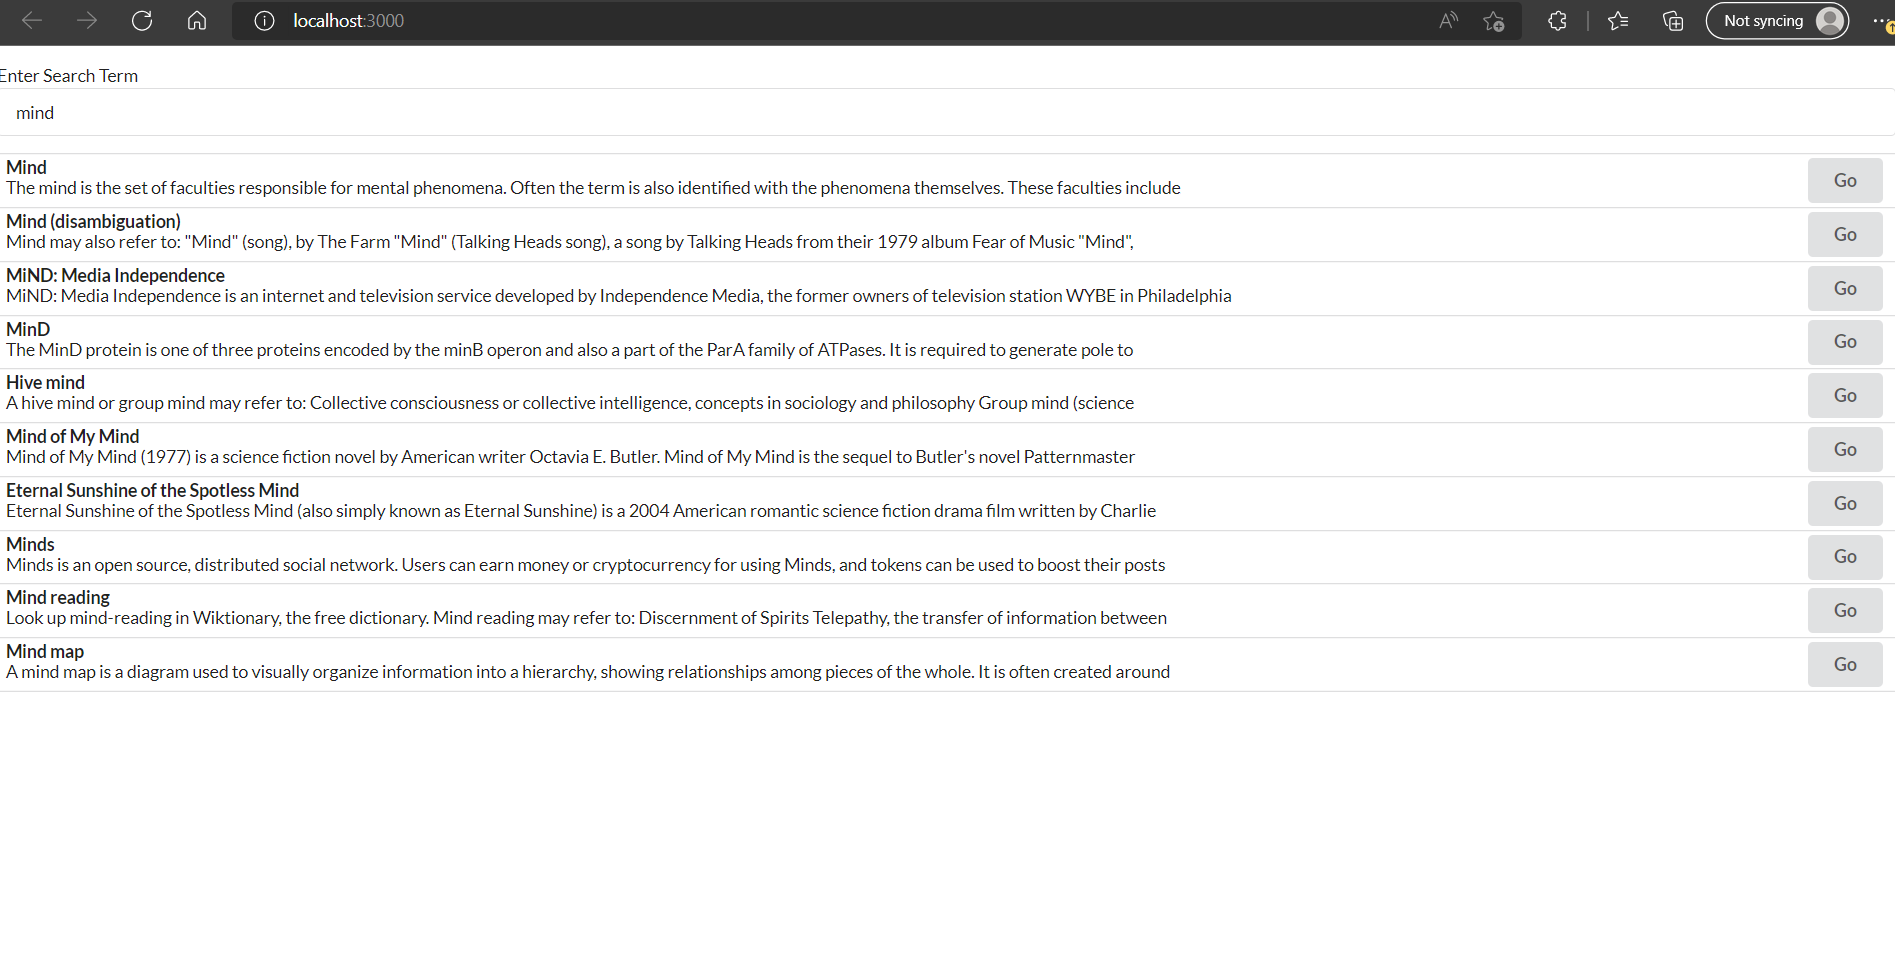Select the 'Mind map' title
1895x977 pixels.
pos(45,652)
